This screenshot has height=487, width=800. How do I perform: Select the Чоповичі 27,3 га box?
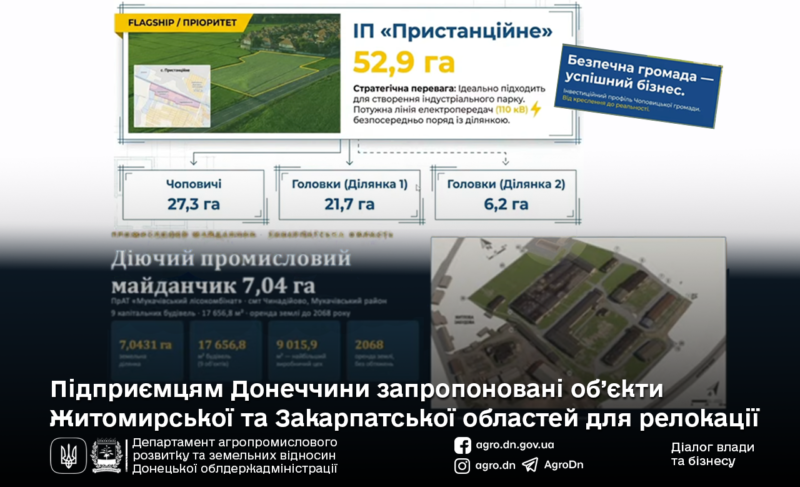[193, 195]
